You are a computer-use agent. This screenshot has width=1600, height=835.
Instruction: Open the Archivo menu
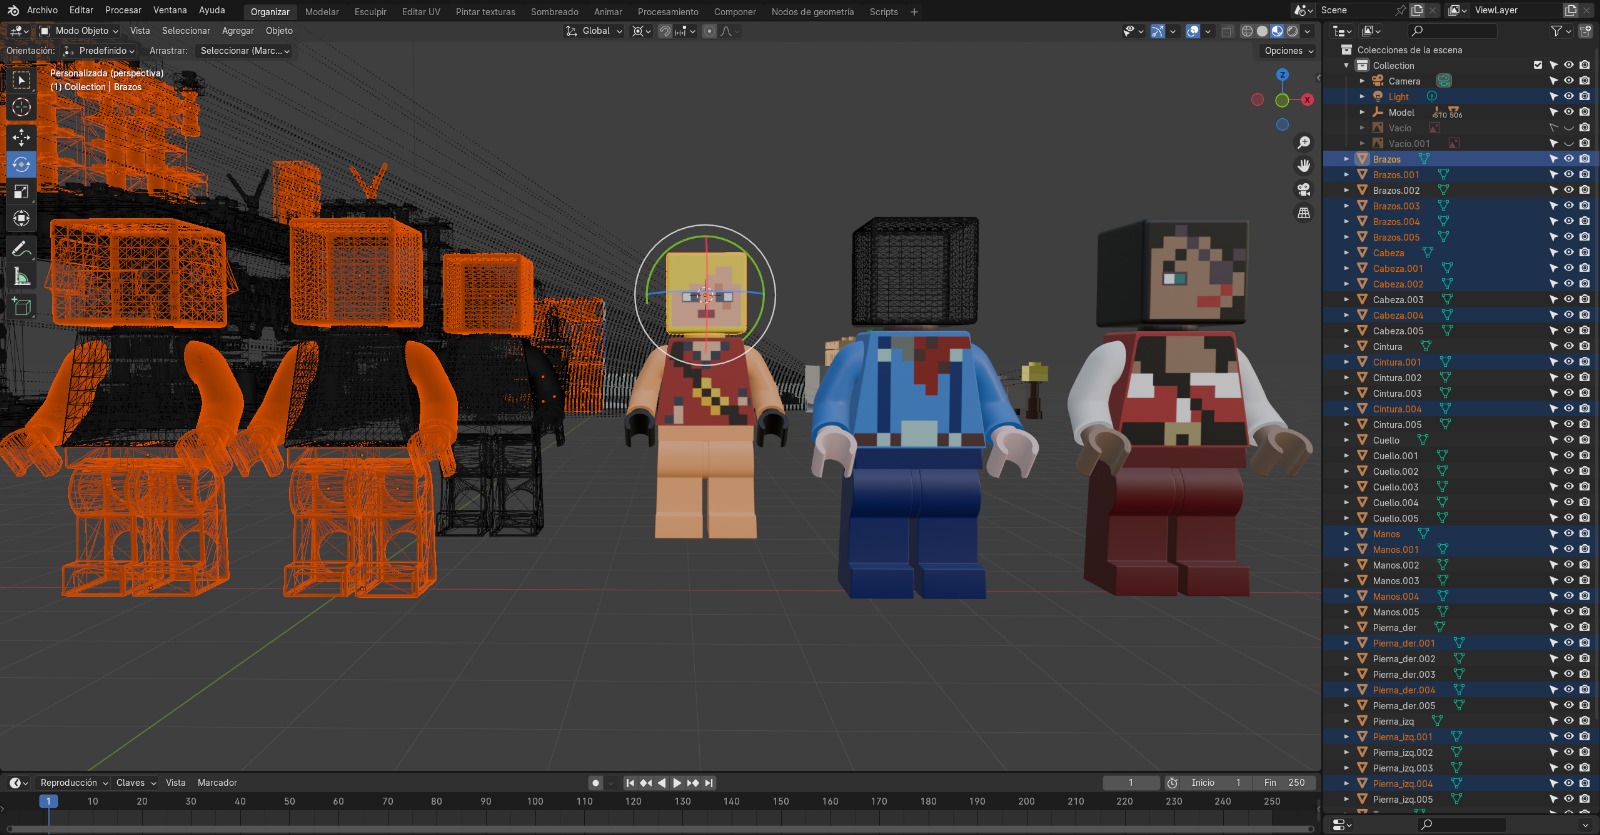click(x=42, y=10)
